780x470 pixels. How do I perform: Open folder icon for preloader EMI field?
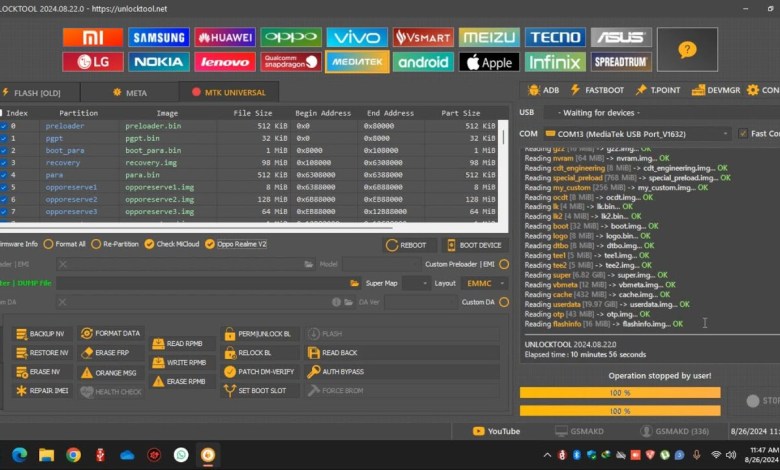tap(309, 264)
